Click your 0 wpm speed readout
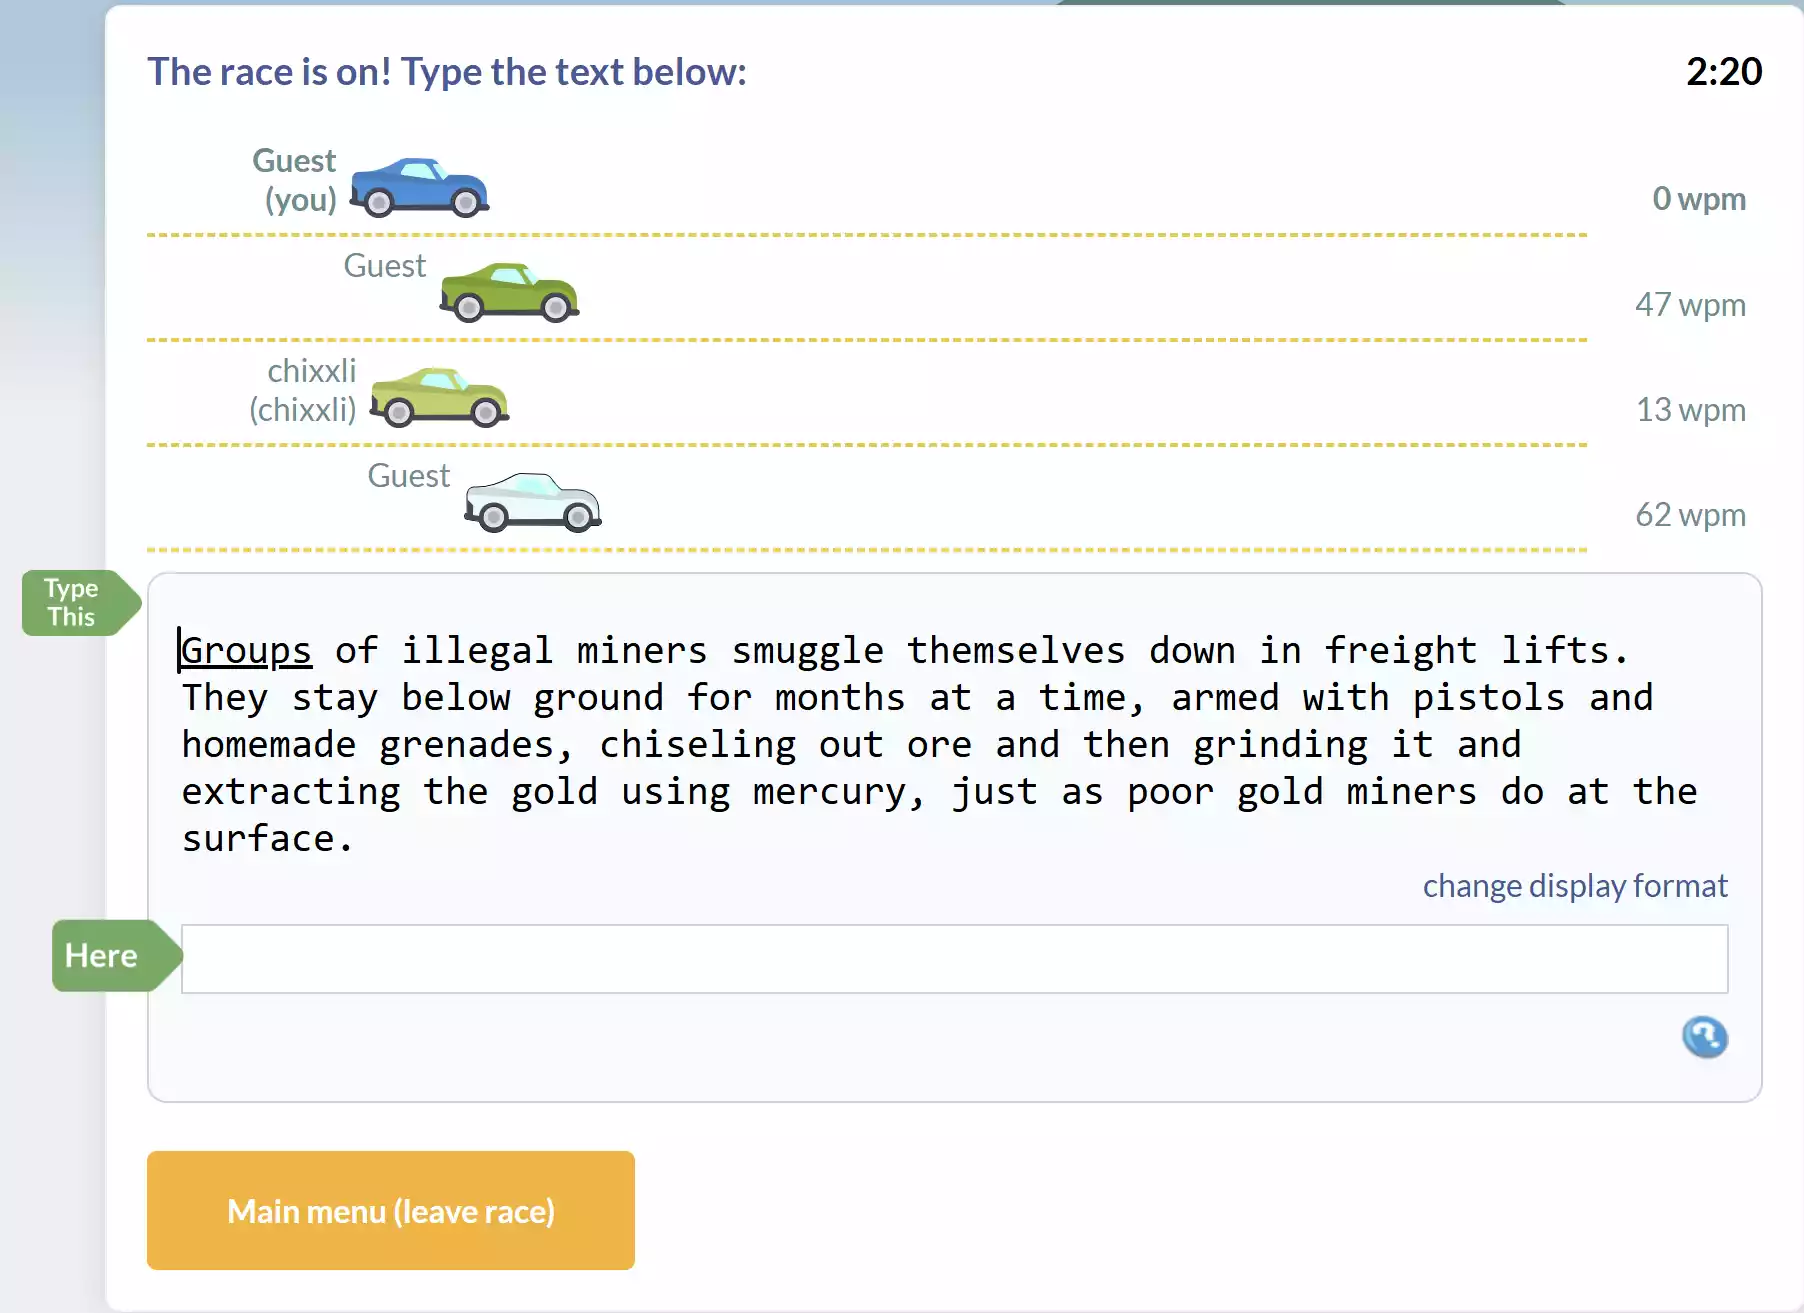1804x1313 pixels. click(1698, 199)
